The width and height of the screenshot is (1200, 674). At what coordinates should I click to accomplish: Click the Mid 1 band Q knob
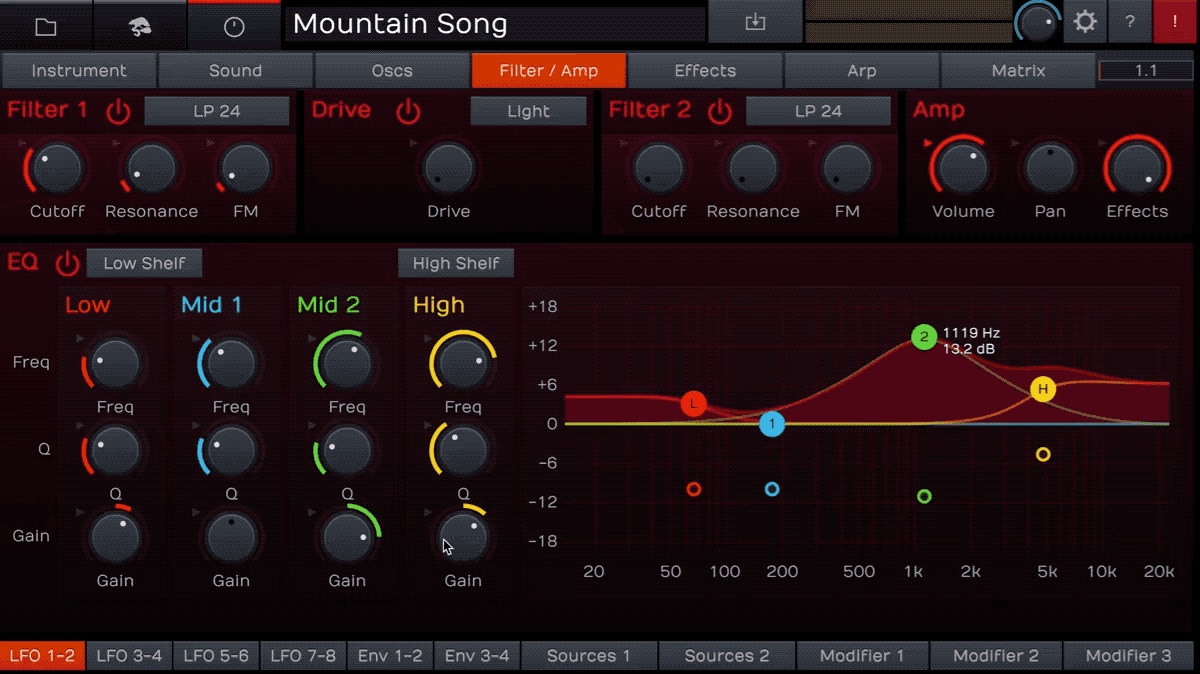pos(231,451)
